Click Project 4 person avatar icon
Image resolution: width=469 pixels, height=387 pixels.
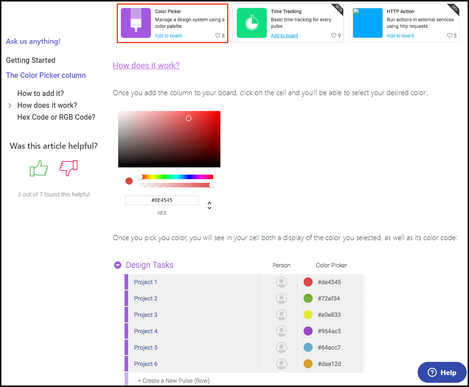click(x=281, y=331)
